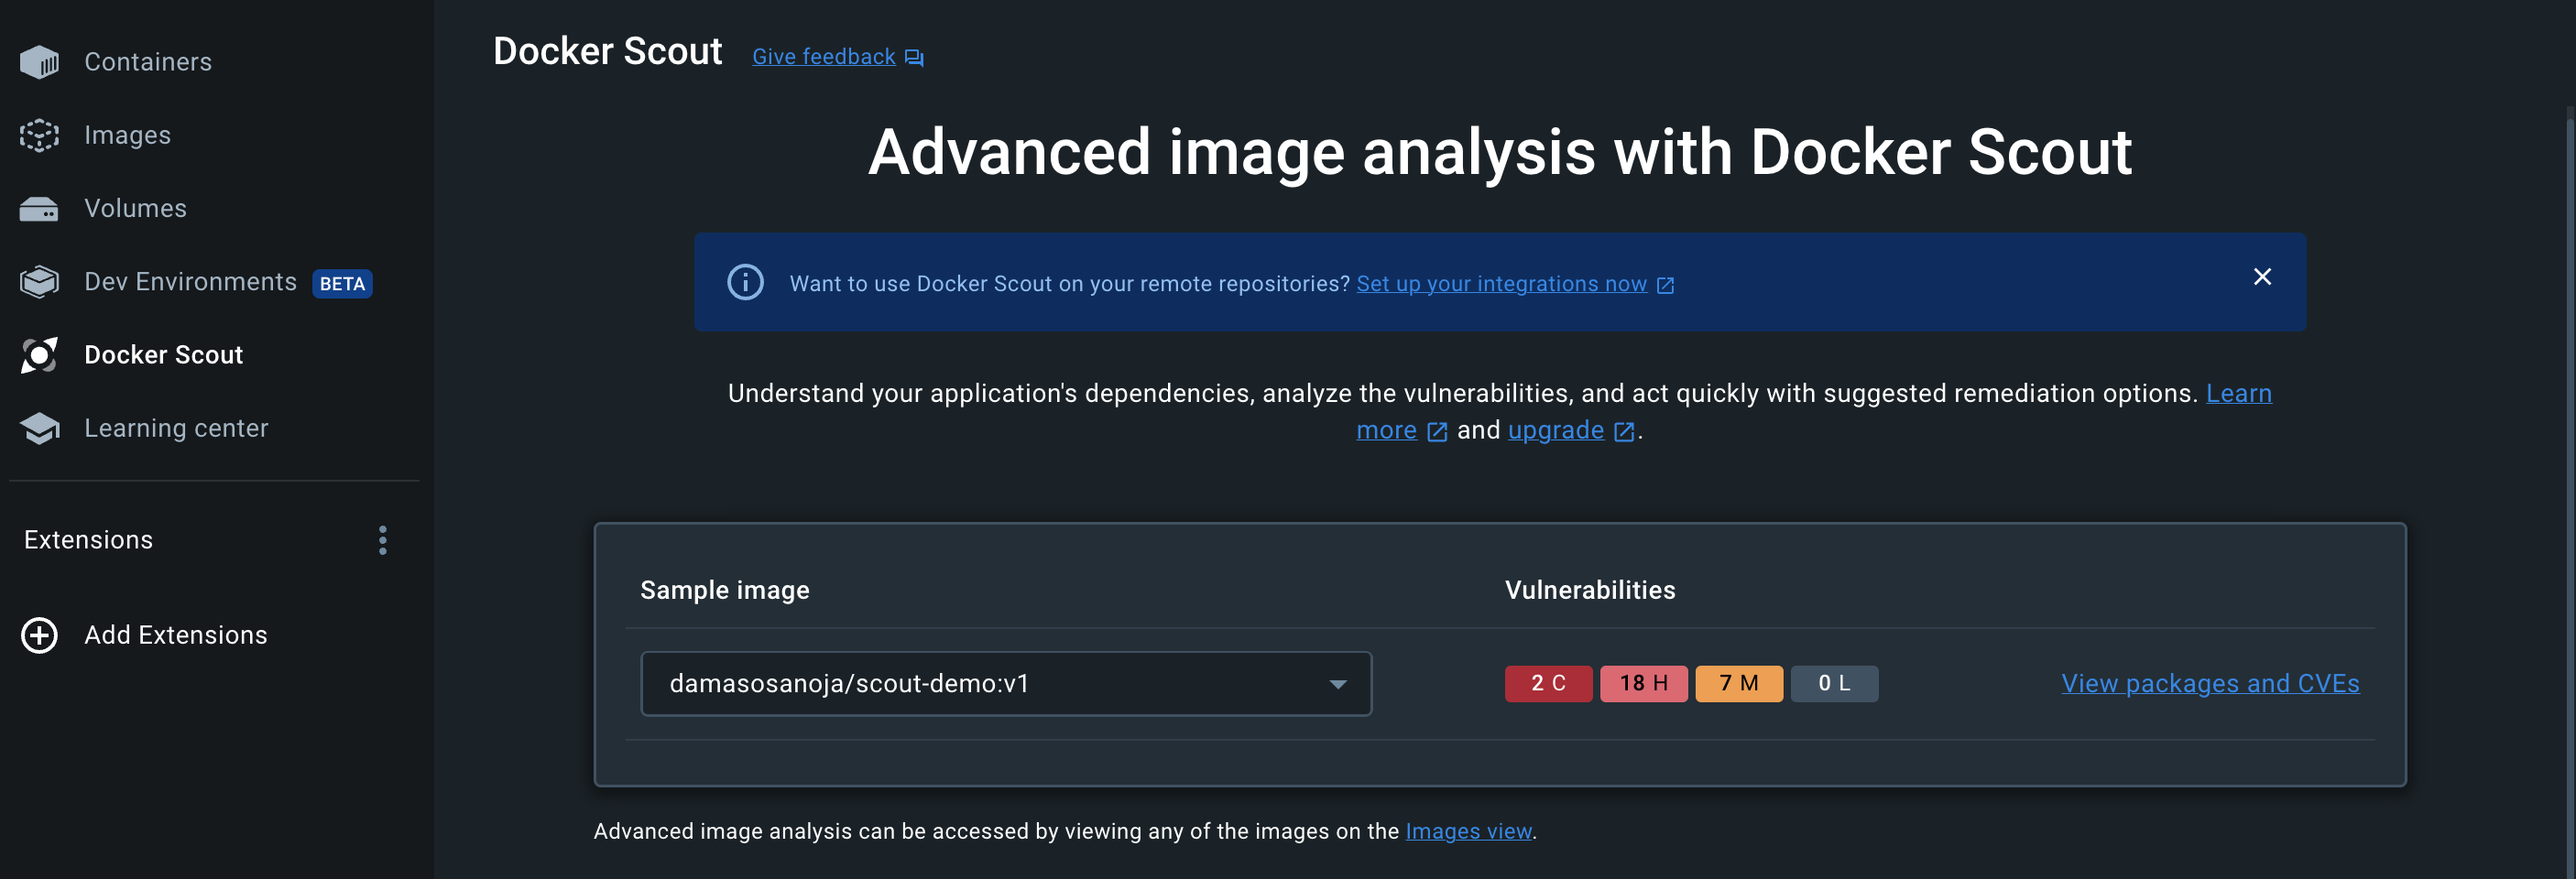This screenshot has height=879, width=2576.
Task: Click the Docker Scout sidebar icon
Action: tap(39, 355)
